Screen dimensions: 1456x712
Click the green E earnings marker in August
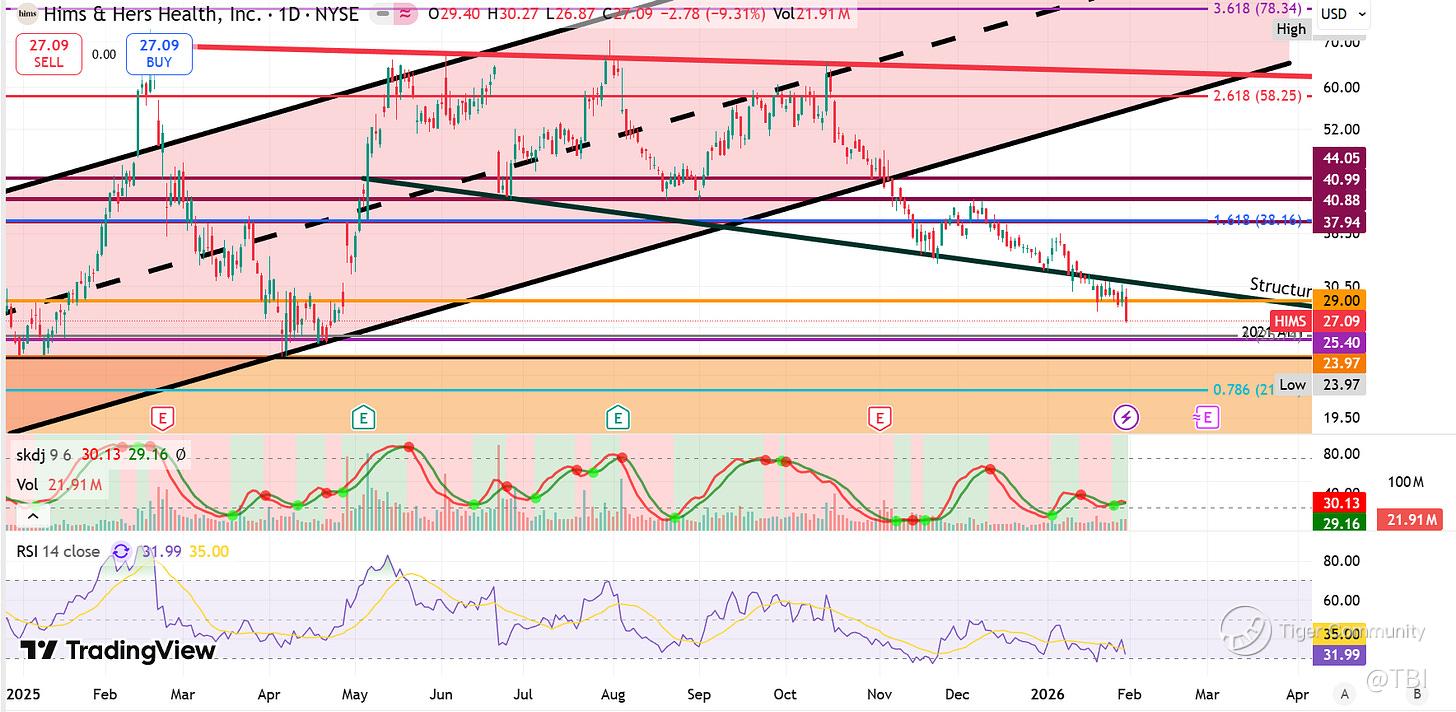coord(617,417)
